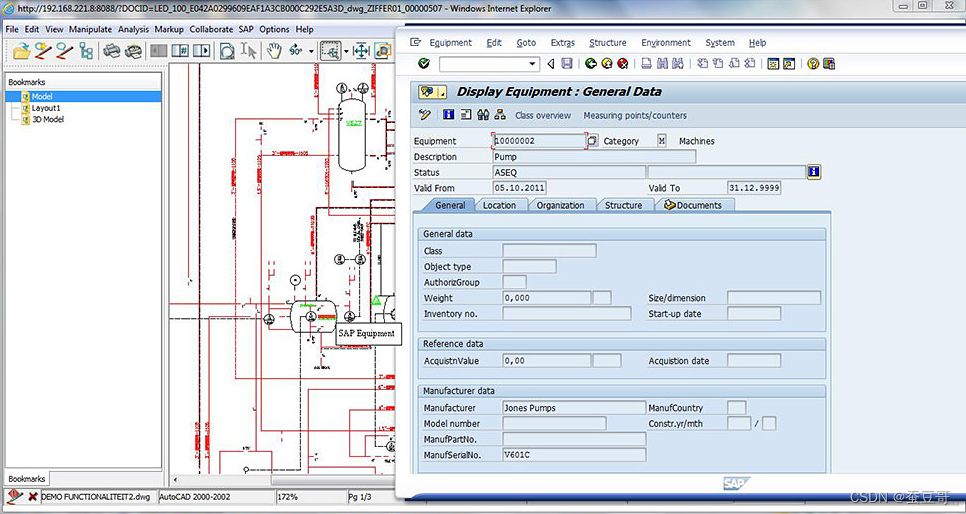Click the SAP print icon
Image resolution: width=966 pixels, height=514 pixels.
point(646,63)
